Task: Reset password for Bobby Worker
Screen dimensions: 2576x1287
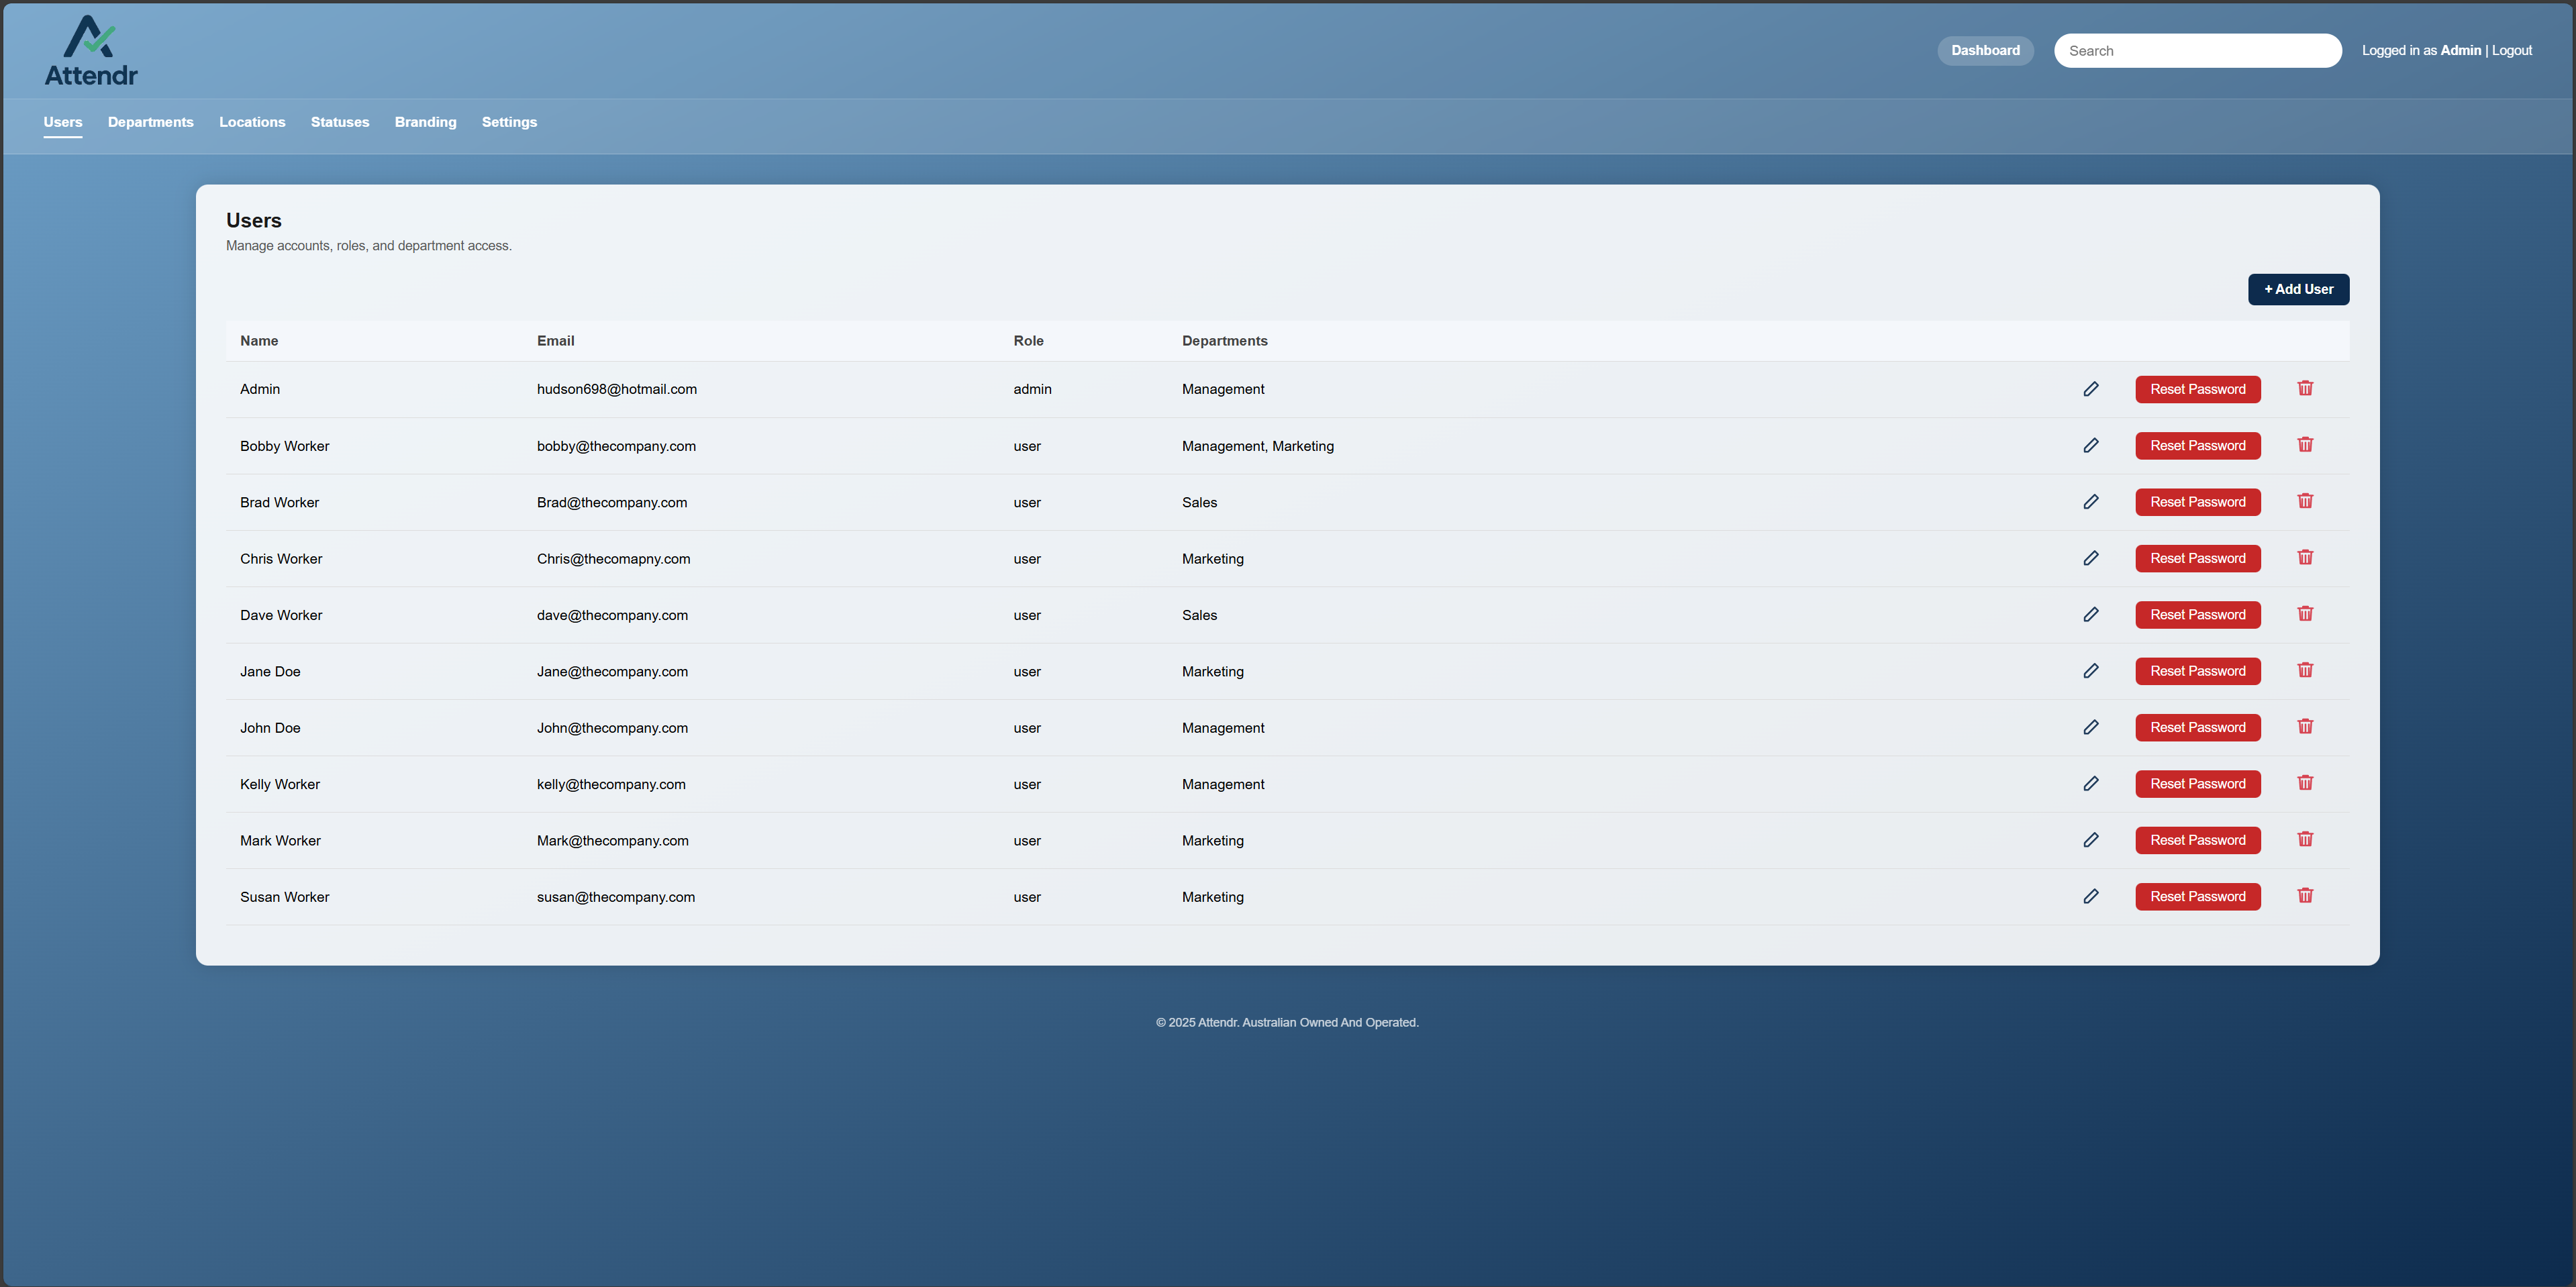Action: tap(2197, 446)
